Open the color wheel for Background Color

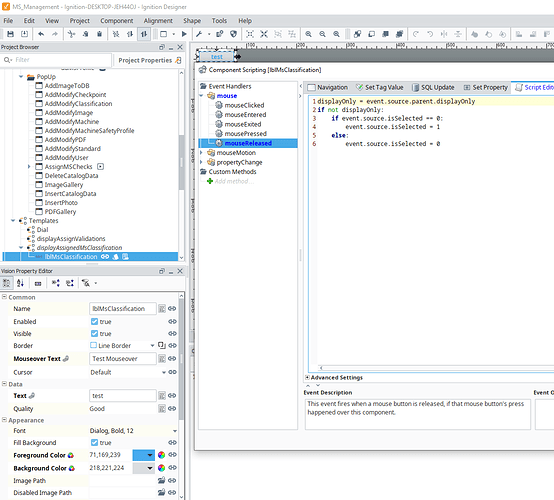point(161,468)
